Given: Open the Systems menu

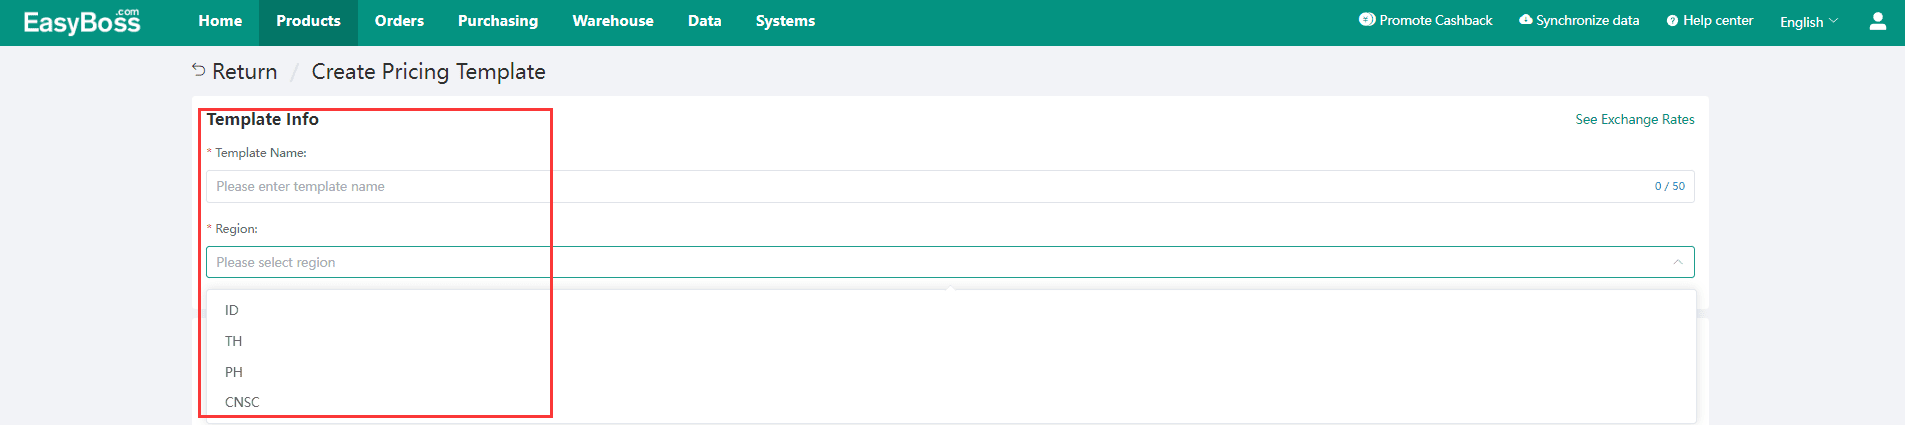Looking at the screenshot, I should point(785,21).
